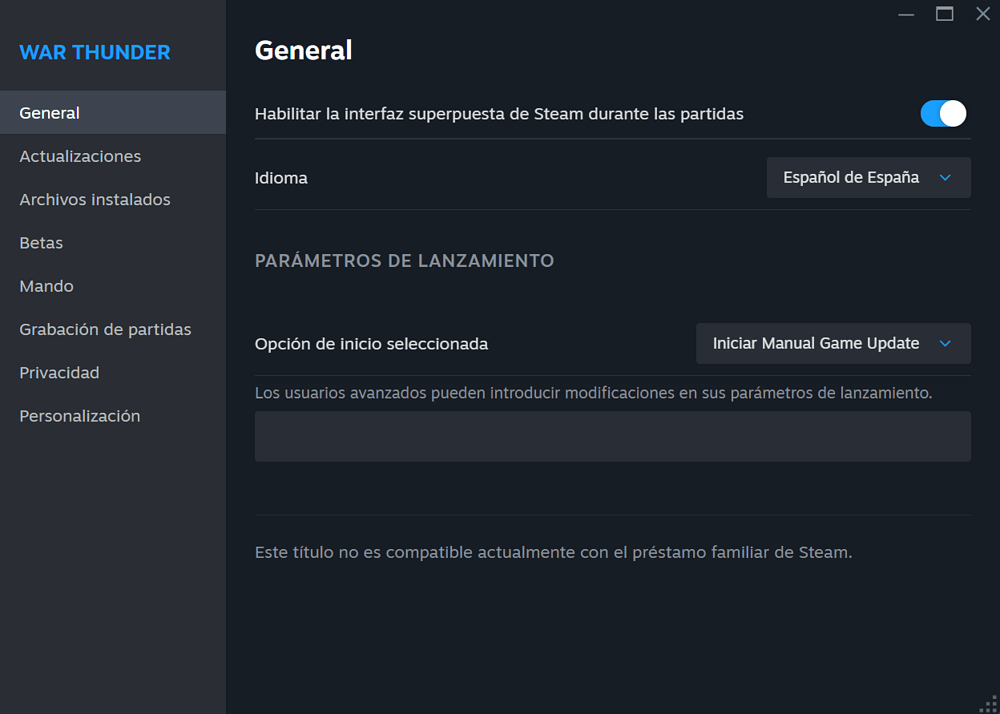This screenshot has width=1000, height=714.
Task: Select General in the sidebar
Action: click(x=49, y=112)
